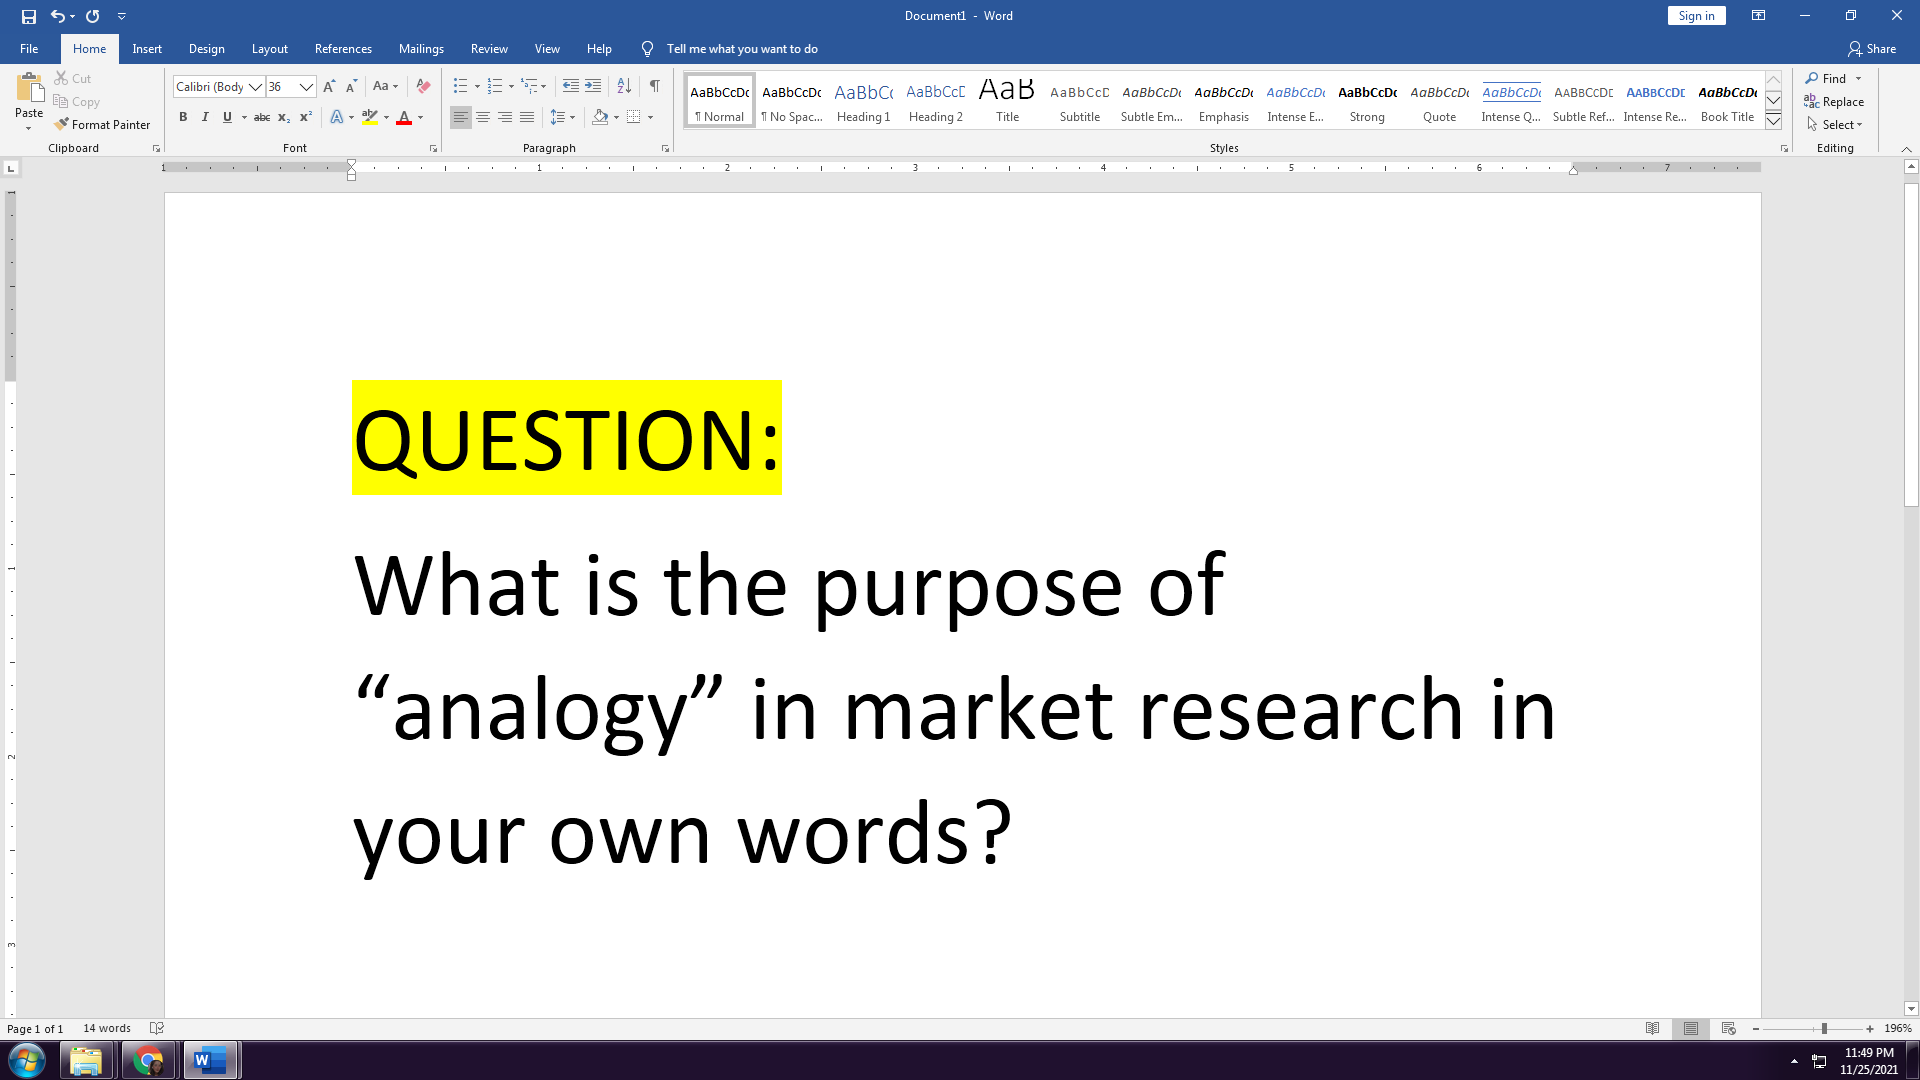The width and height of the screenshot is (1920, 1080).
Task: Open the Review tab
Action: [489, 48]
